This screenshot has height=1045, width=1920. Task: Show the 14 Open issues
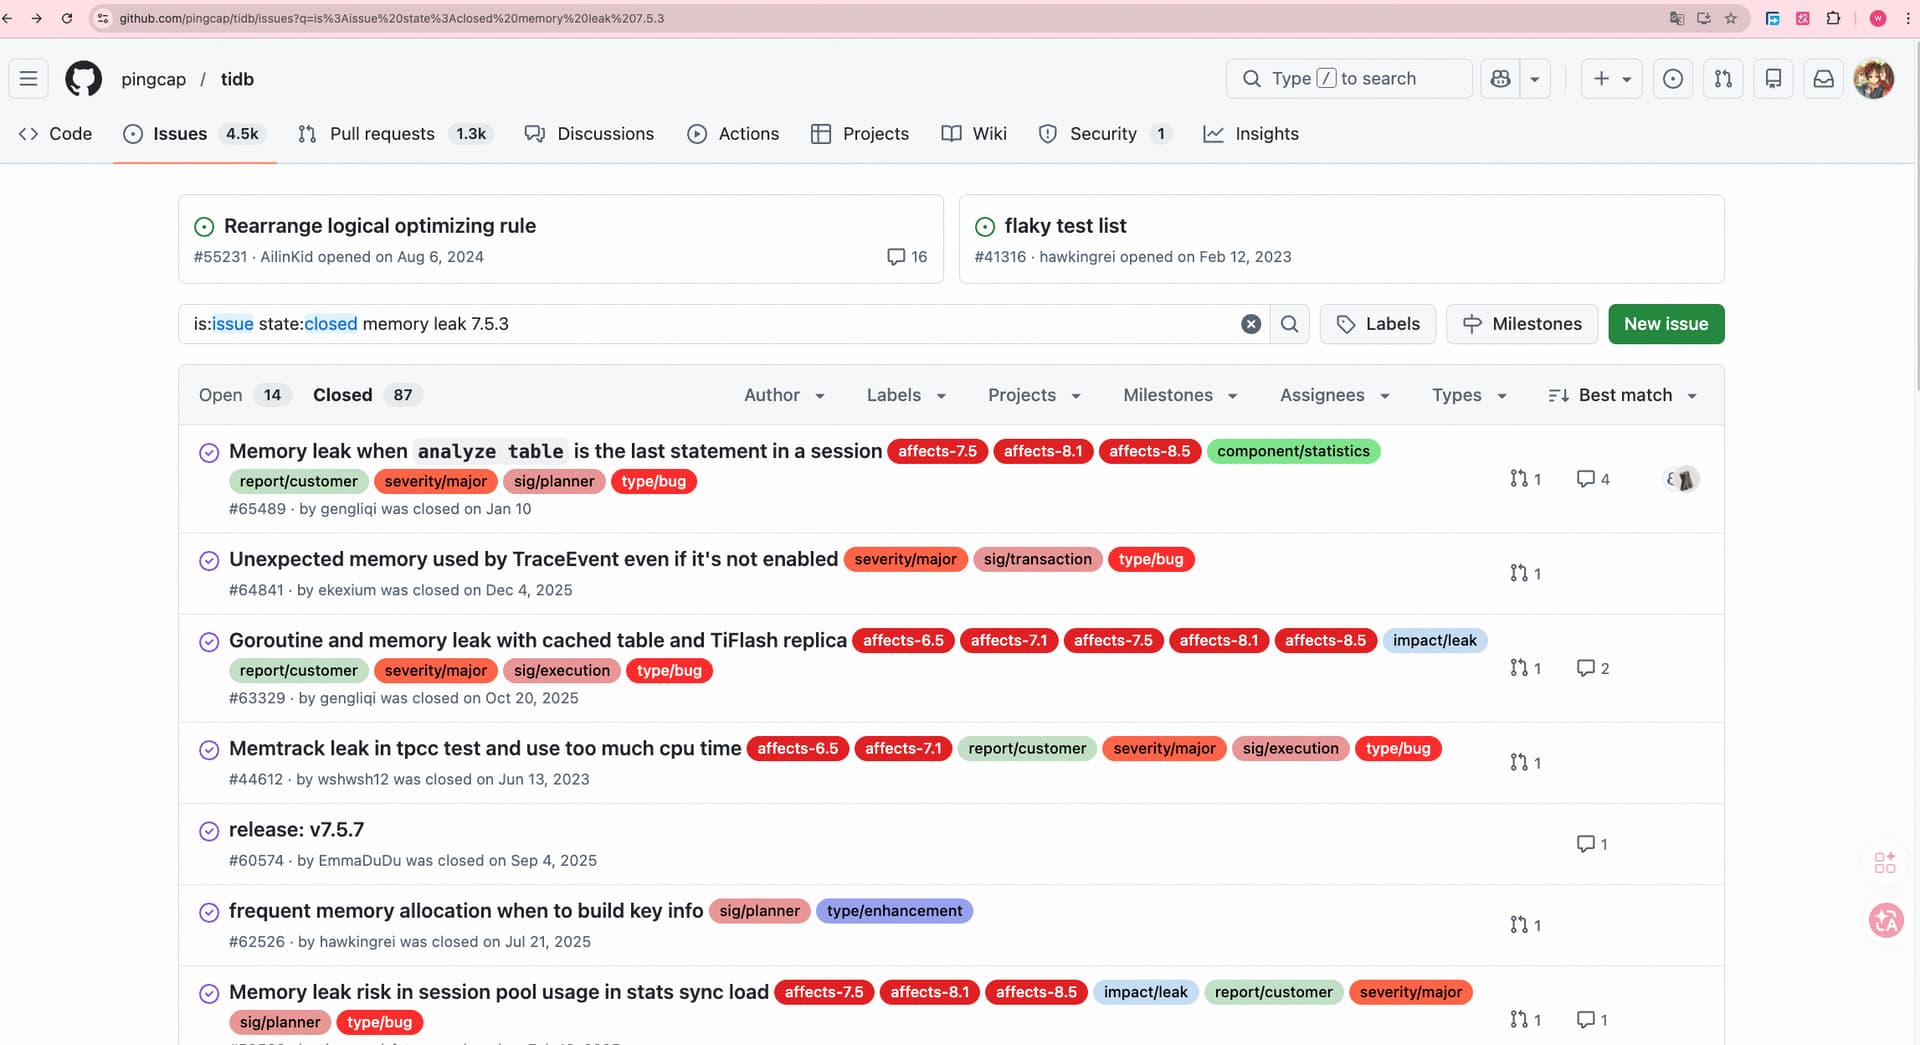[x=244, y=395]
